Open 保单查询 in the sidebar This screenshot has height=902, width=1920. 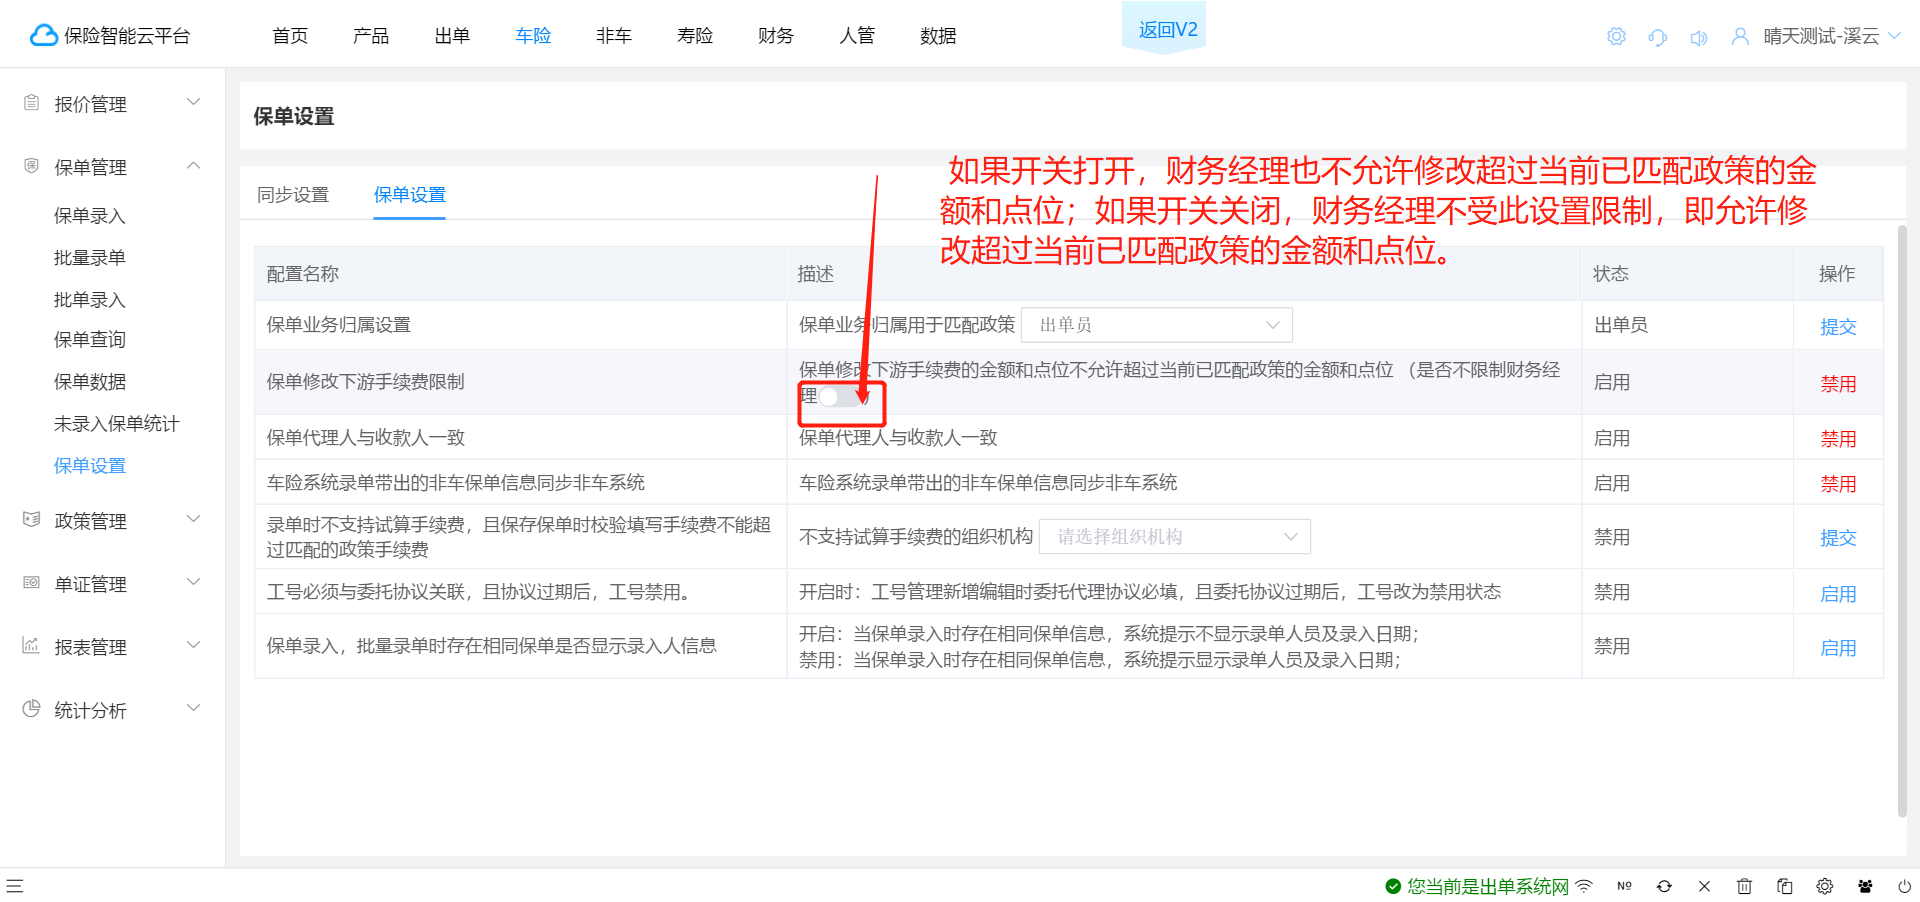point(90,340)
